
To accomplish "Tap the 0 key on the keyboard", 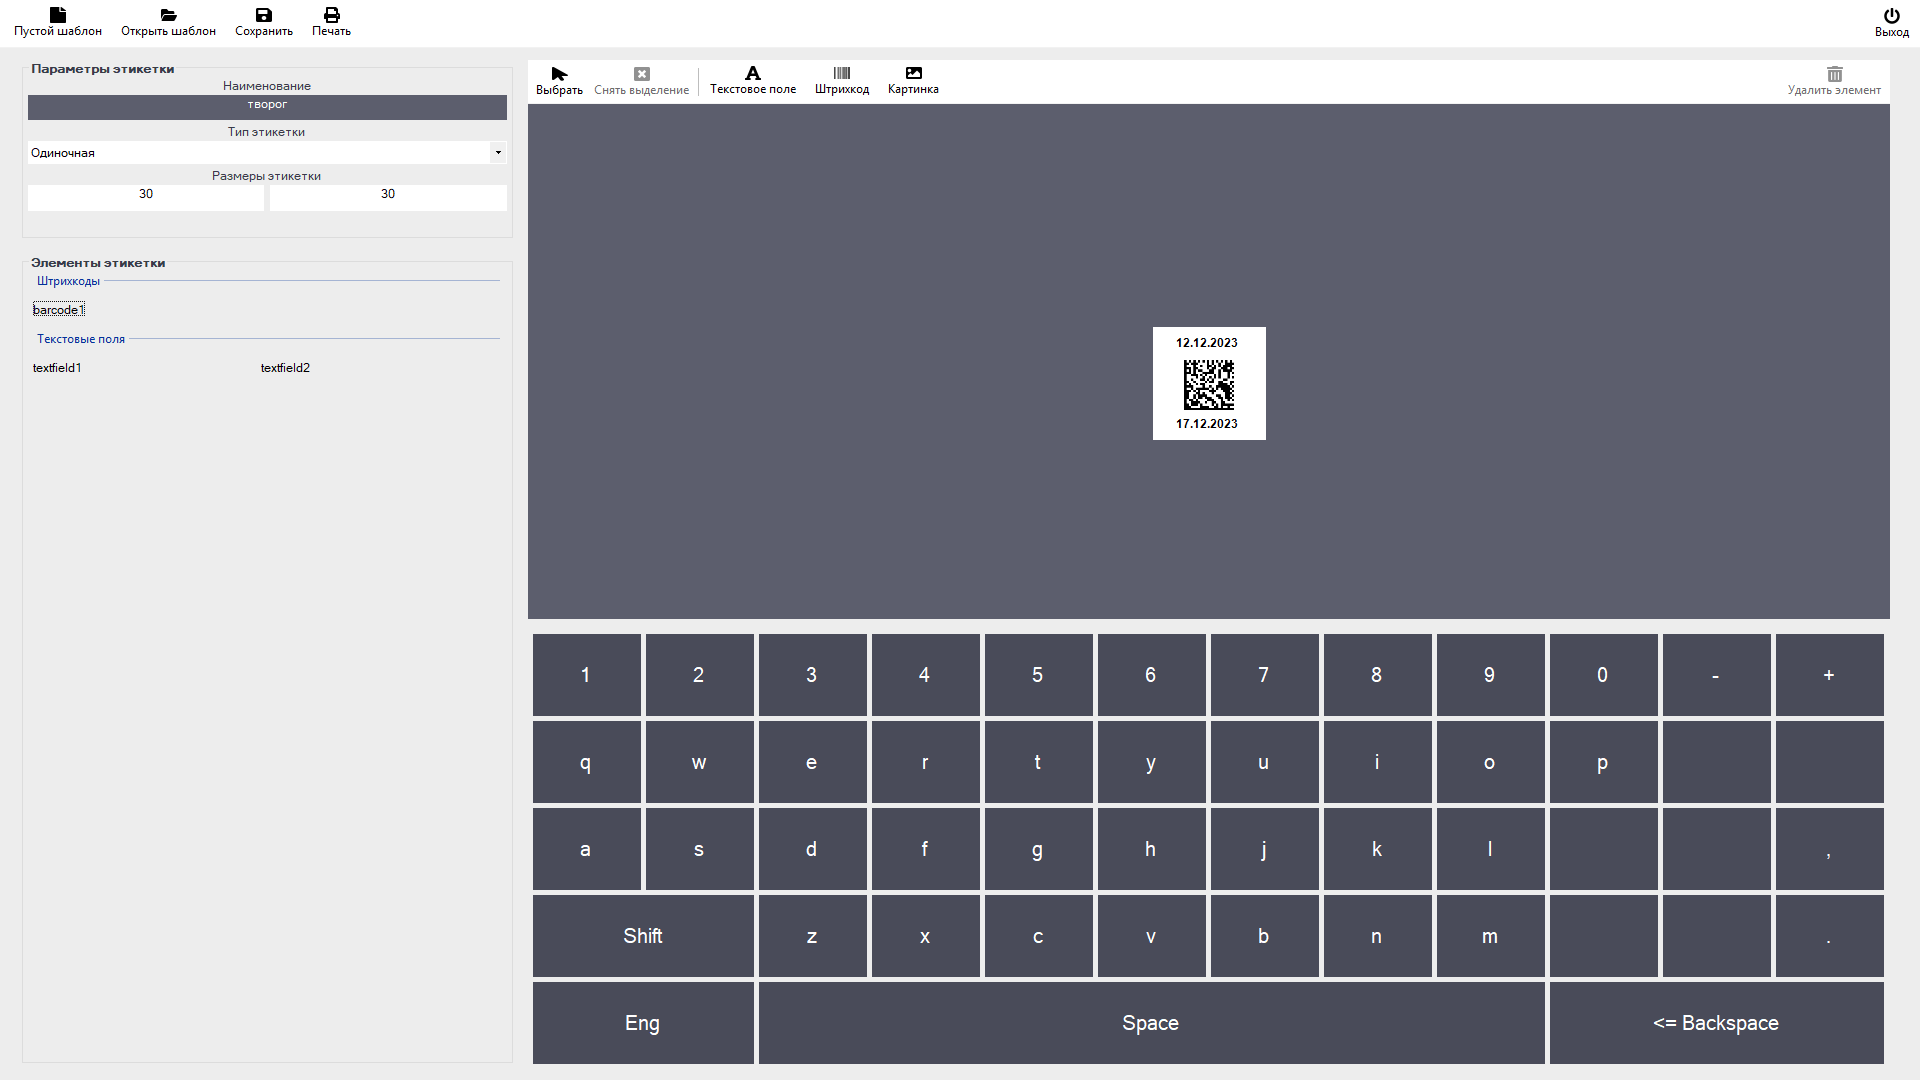I will point(1604,675).
